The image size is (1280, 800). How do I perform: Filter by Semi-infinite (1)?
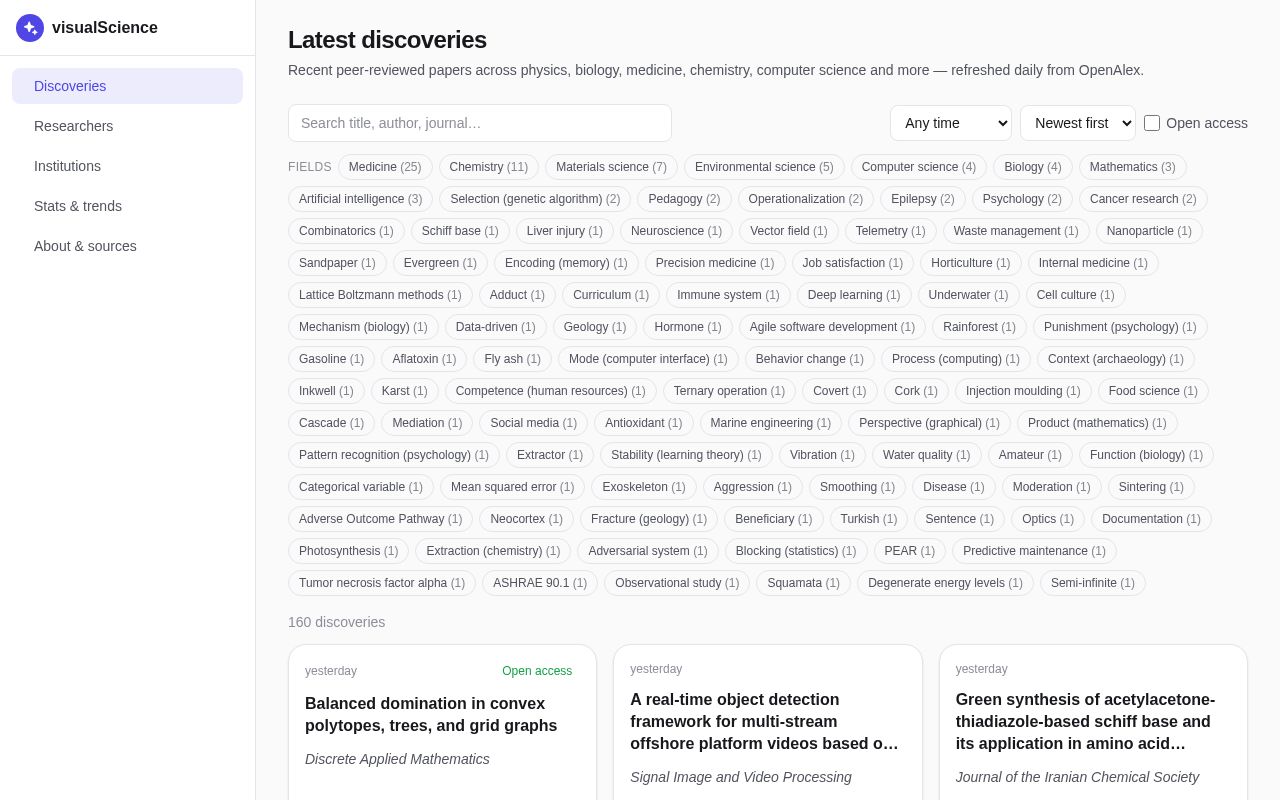(1093, 583)
